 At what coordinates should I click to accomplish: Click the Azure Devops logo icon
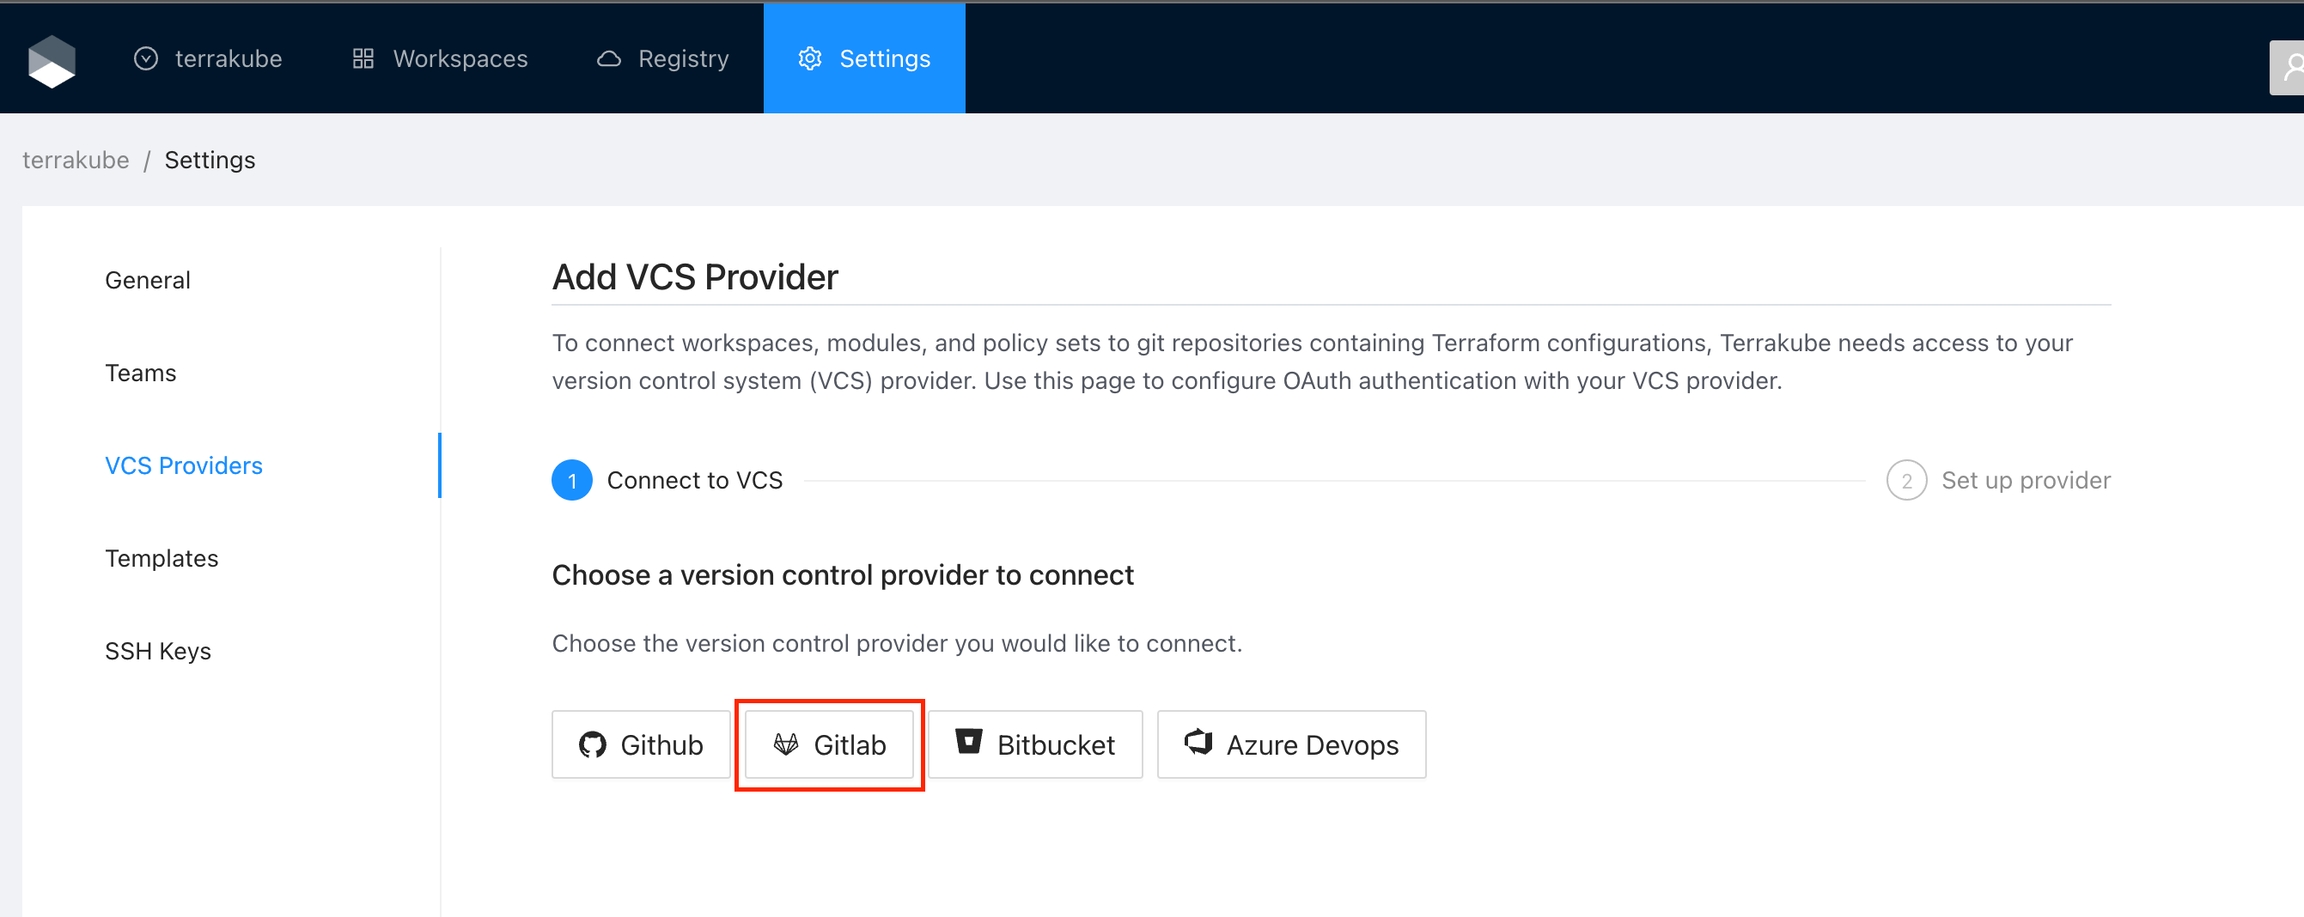tap(1198, 742)
